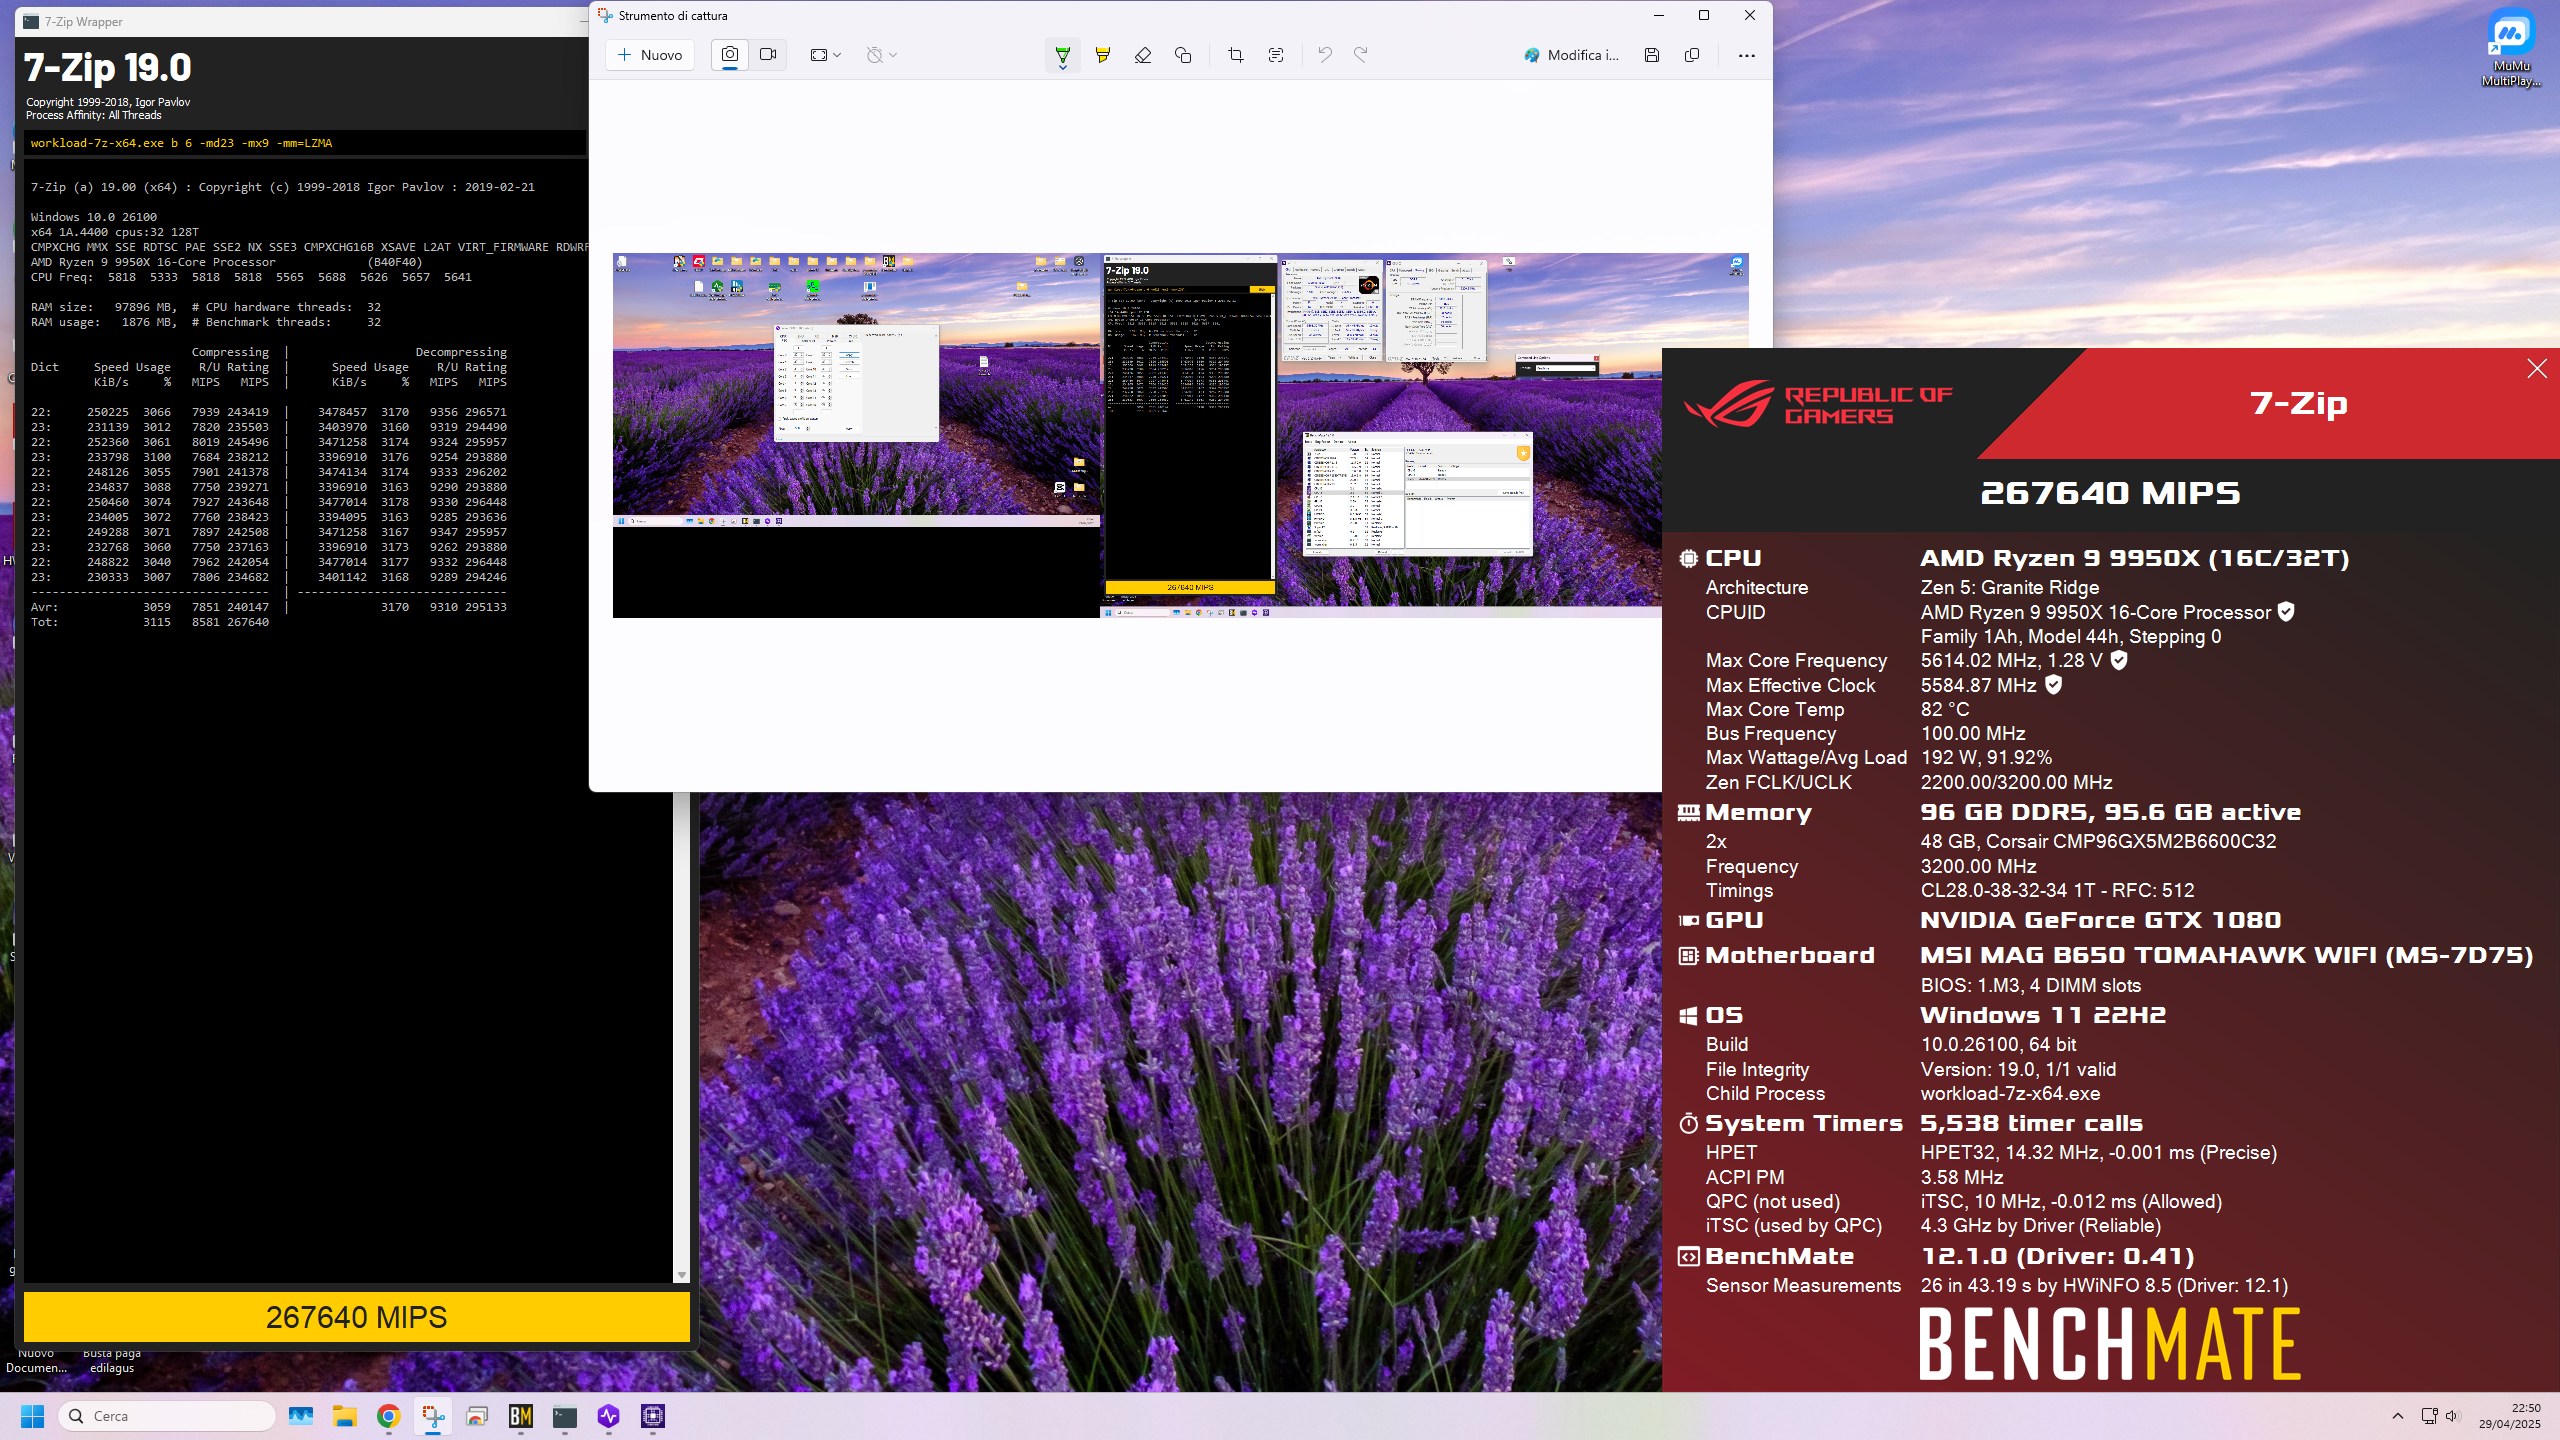Screen dimensions: 2560x1440
Task: Save the capture with floppy icon
Action: pyautogui.click(x=1652, y=55)
